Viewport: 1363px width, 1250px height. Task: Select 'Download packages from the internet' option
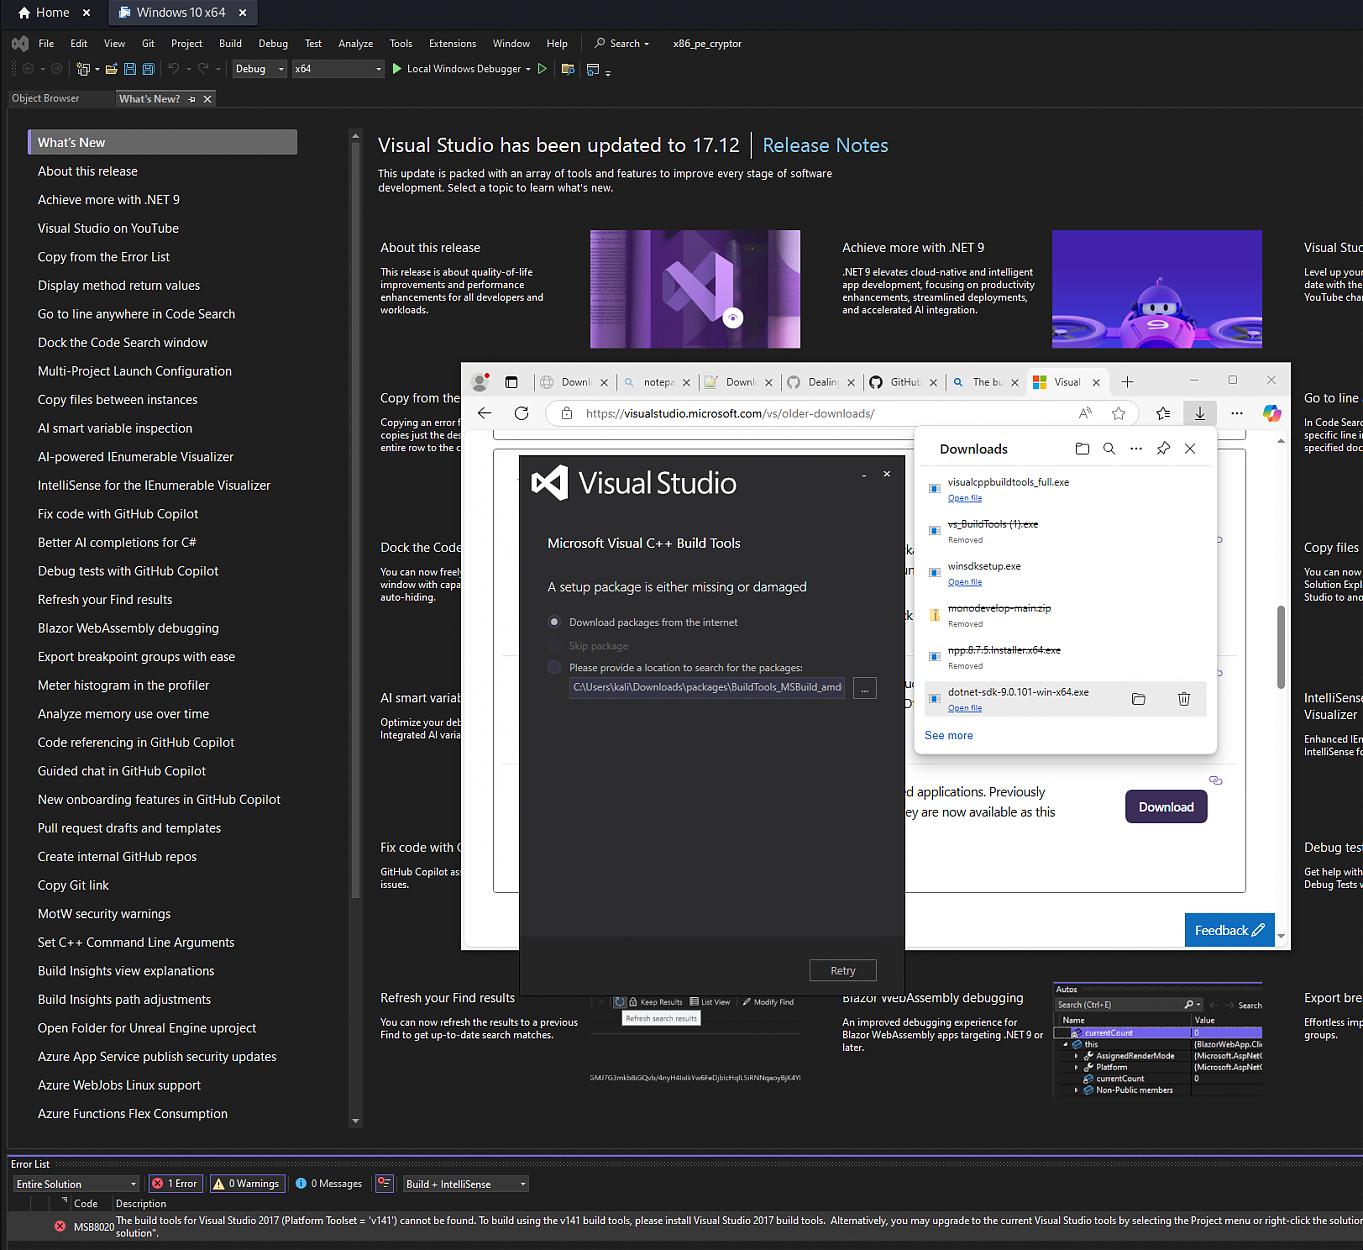[x=554, y=622]
